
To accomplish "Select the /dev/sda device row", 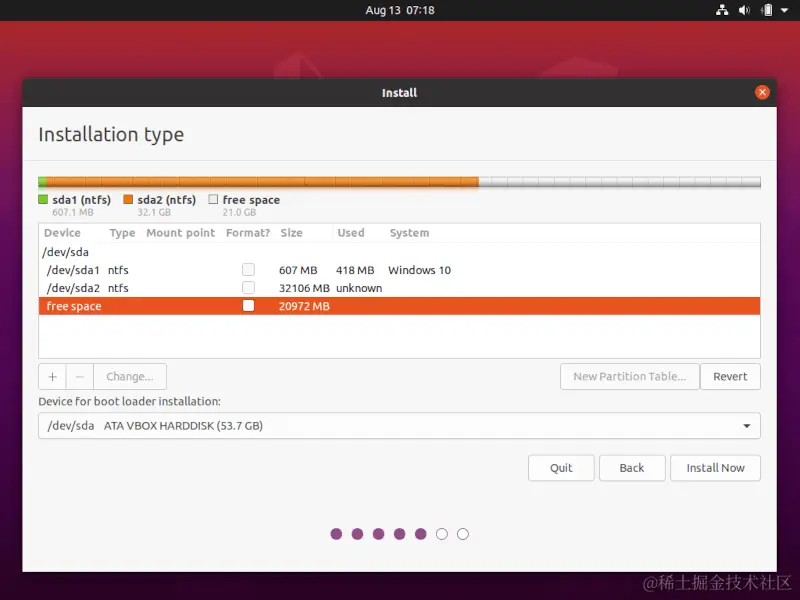I will (399, 252).
